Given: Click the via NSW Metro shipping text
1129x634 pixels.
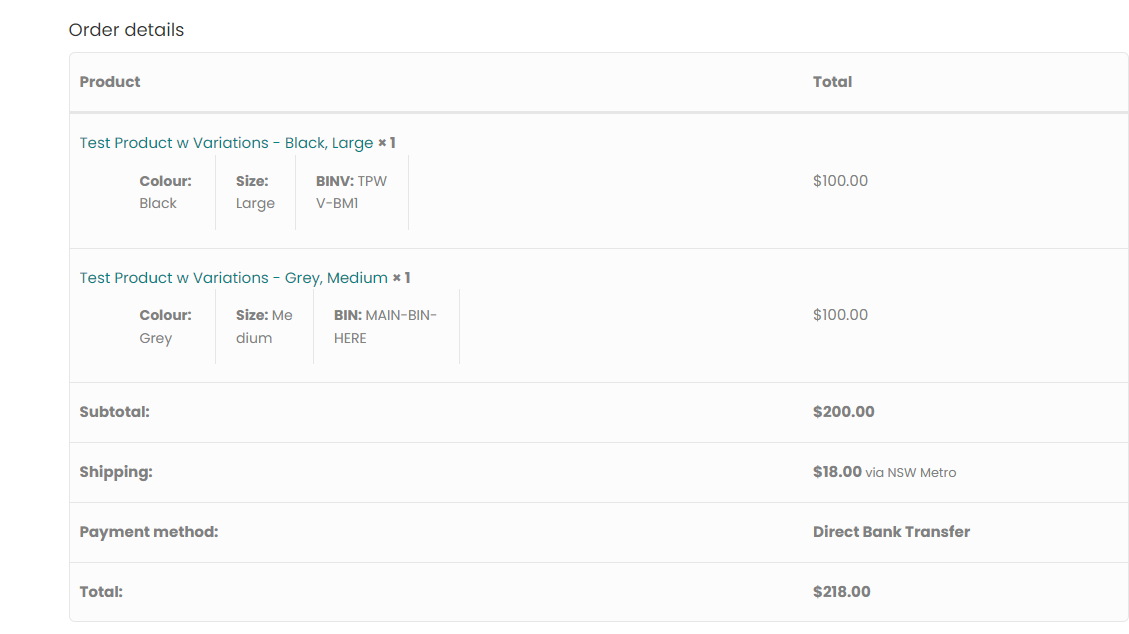Looking at the screenshot, I should point(911,473).
